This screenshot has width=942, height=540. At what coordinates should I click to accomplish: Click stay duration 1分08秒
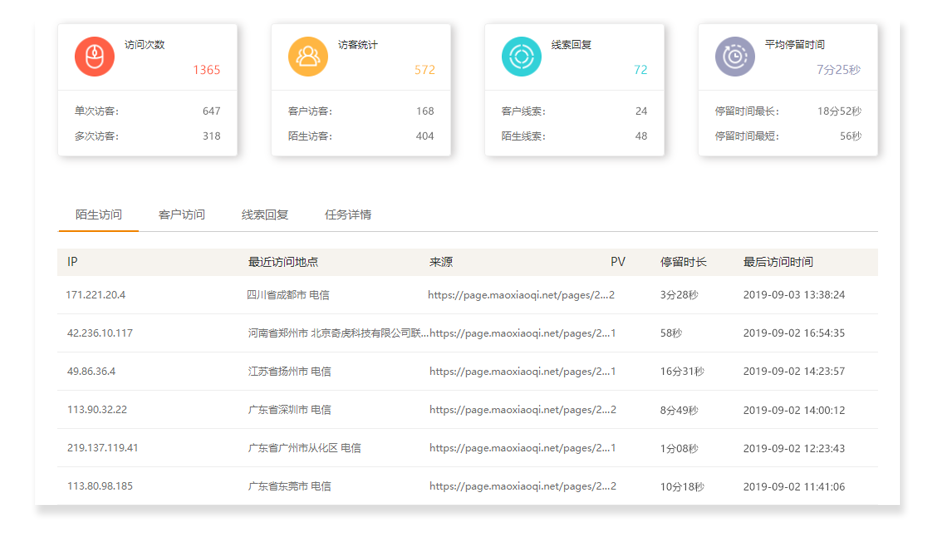click(x=679, y=448)
